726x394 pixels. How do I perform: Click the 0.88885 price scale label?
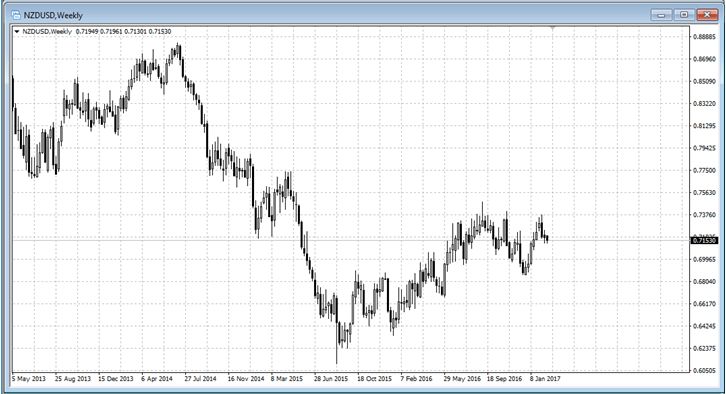pyautogui.click(x=704, y=37)
